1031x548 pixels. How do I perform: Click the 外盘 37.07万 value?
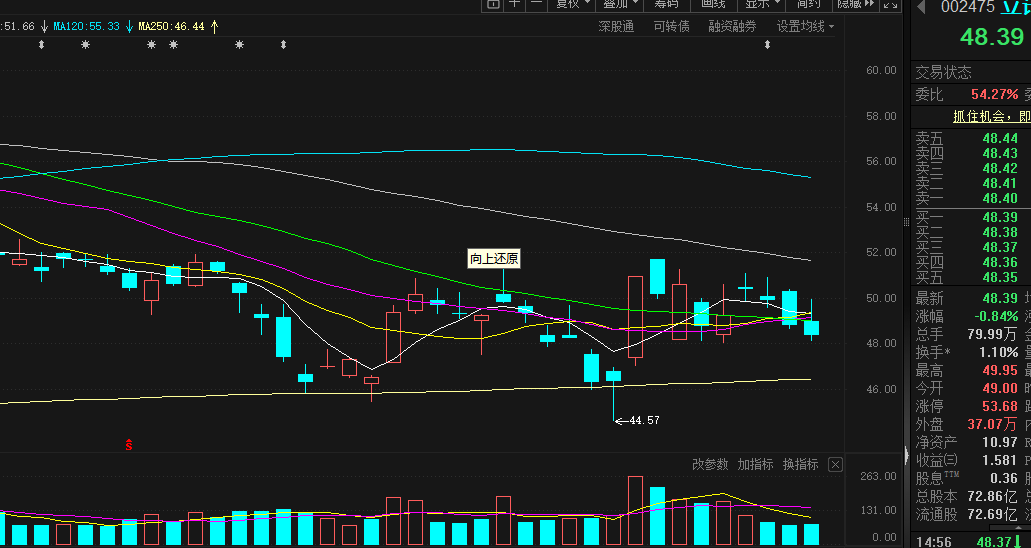[992, 424]
